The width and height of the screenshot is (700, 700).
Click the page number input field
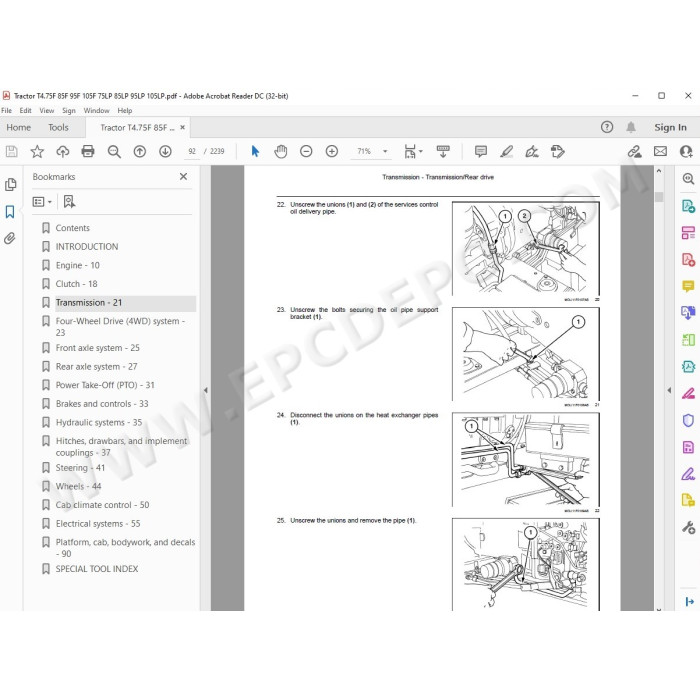[192, 152]
